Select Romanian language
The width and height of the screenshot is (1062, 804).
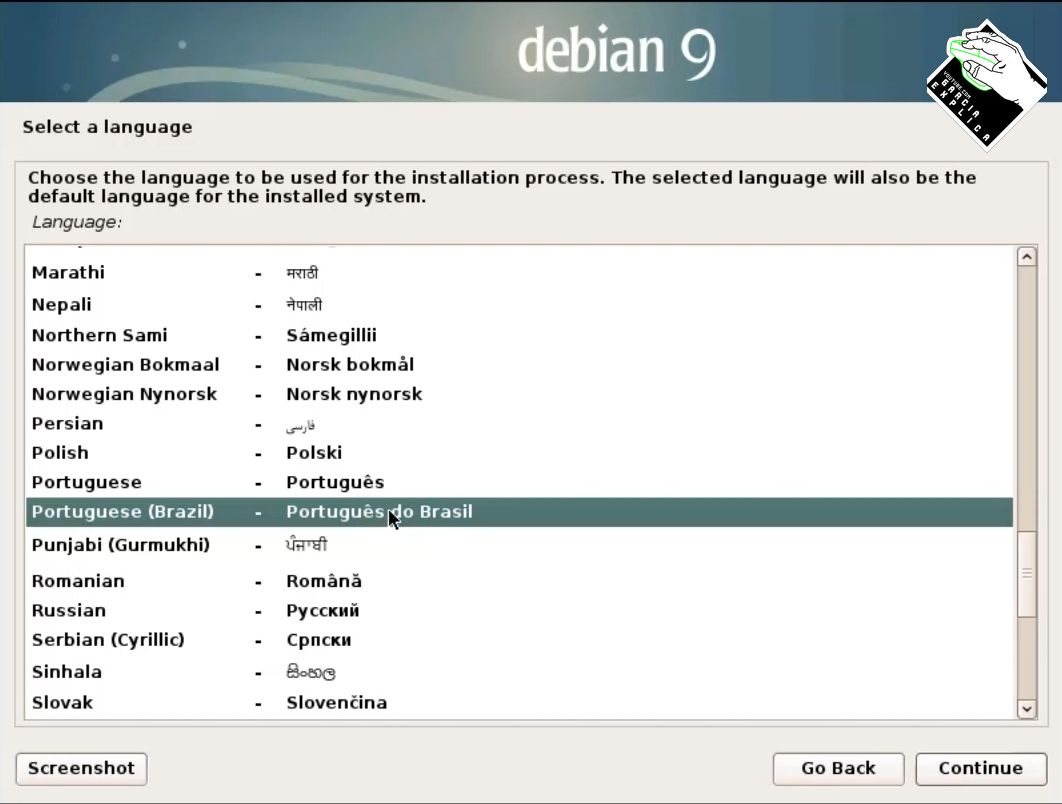pyautogui.click(x=519, y=581)
